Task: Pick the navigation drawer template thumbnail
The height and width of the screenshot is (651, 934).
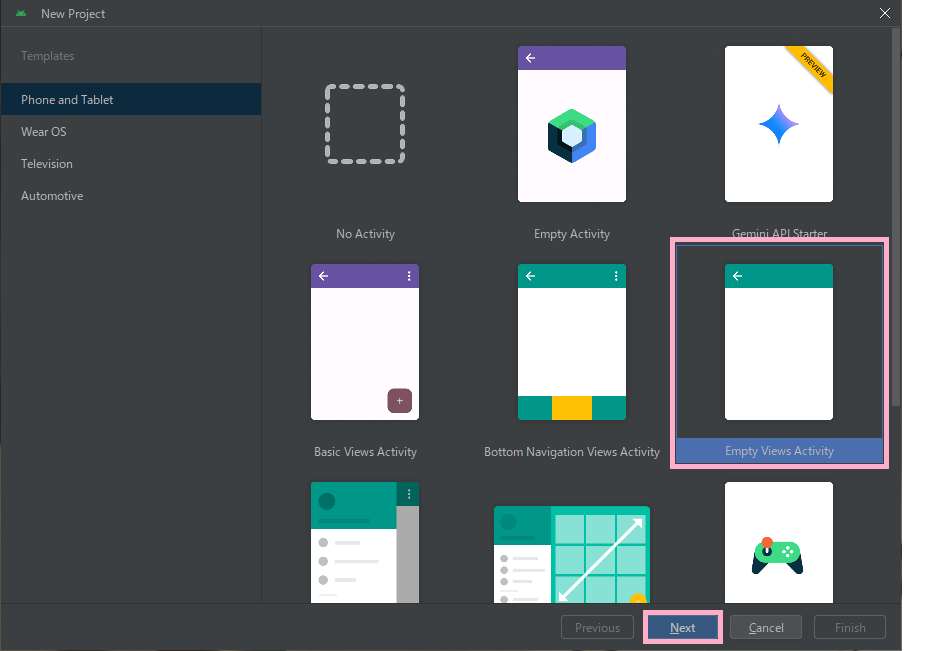Action: coord(365,543)
